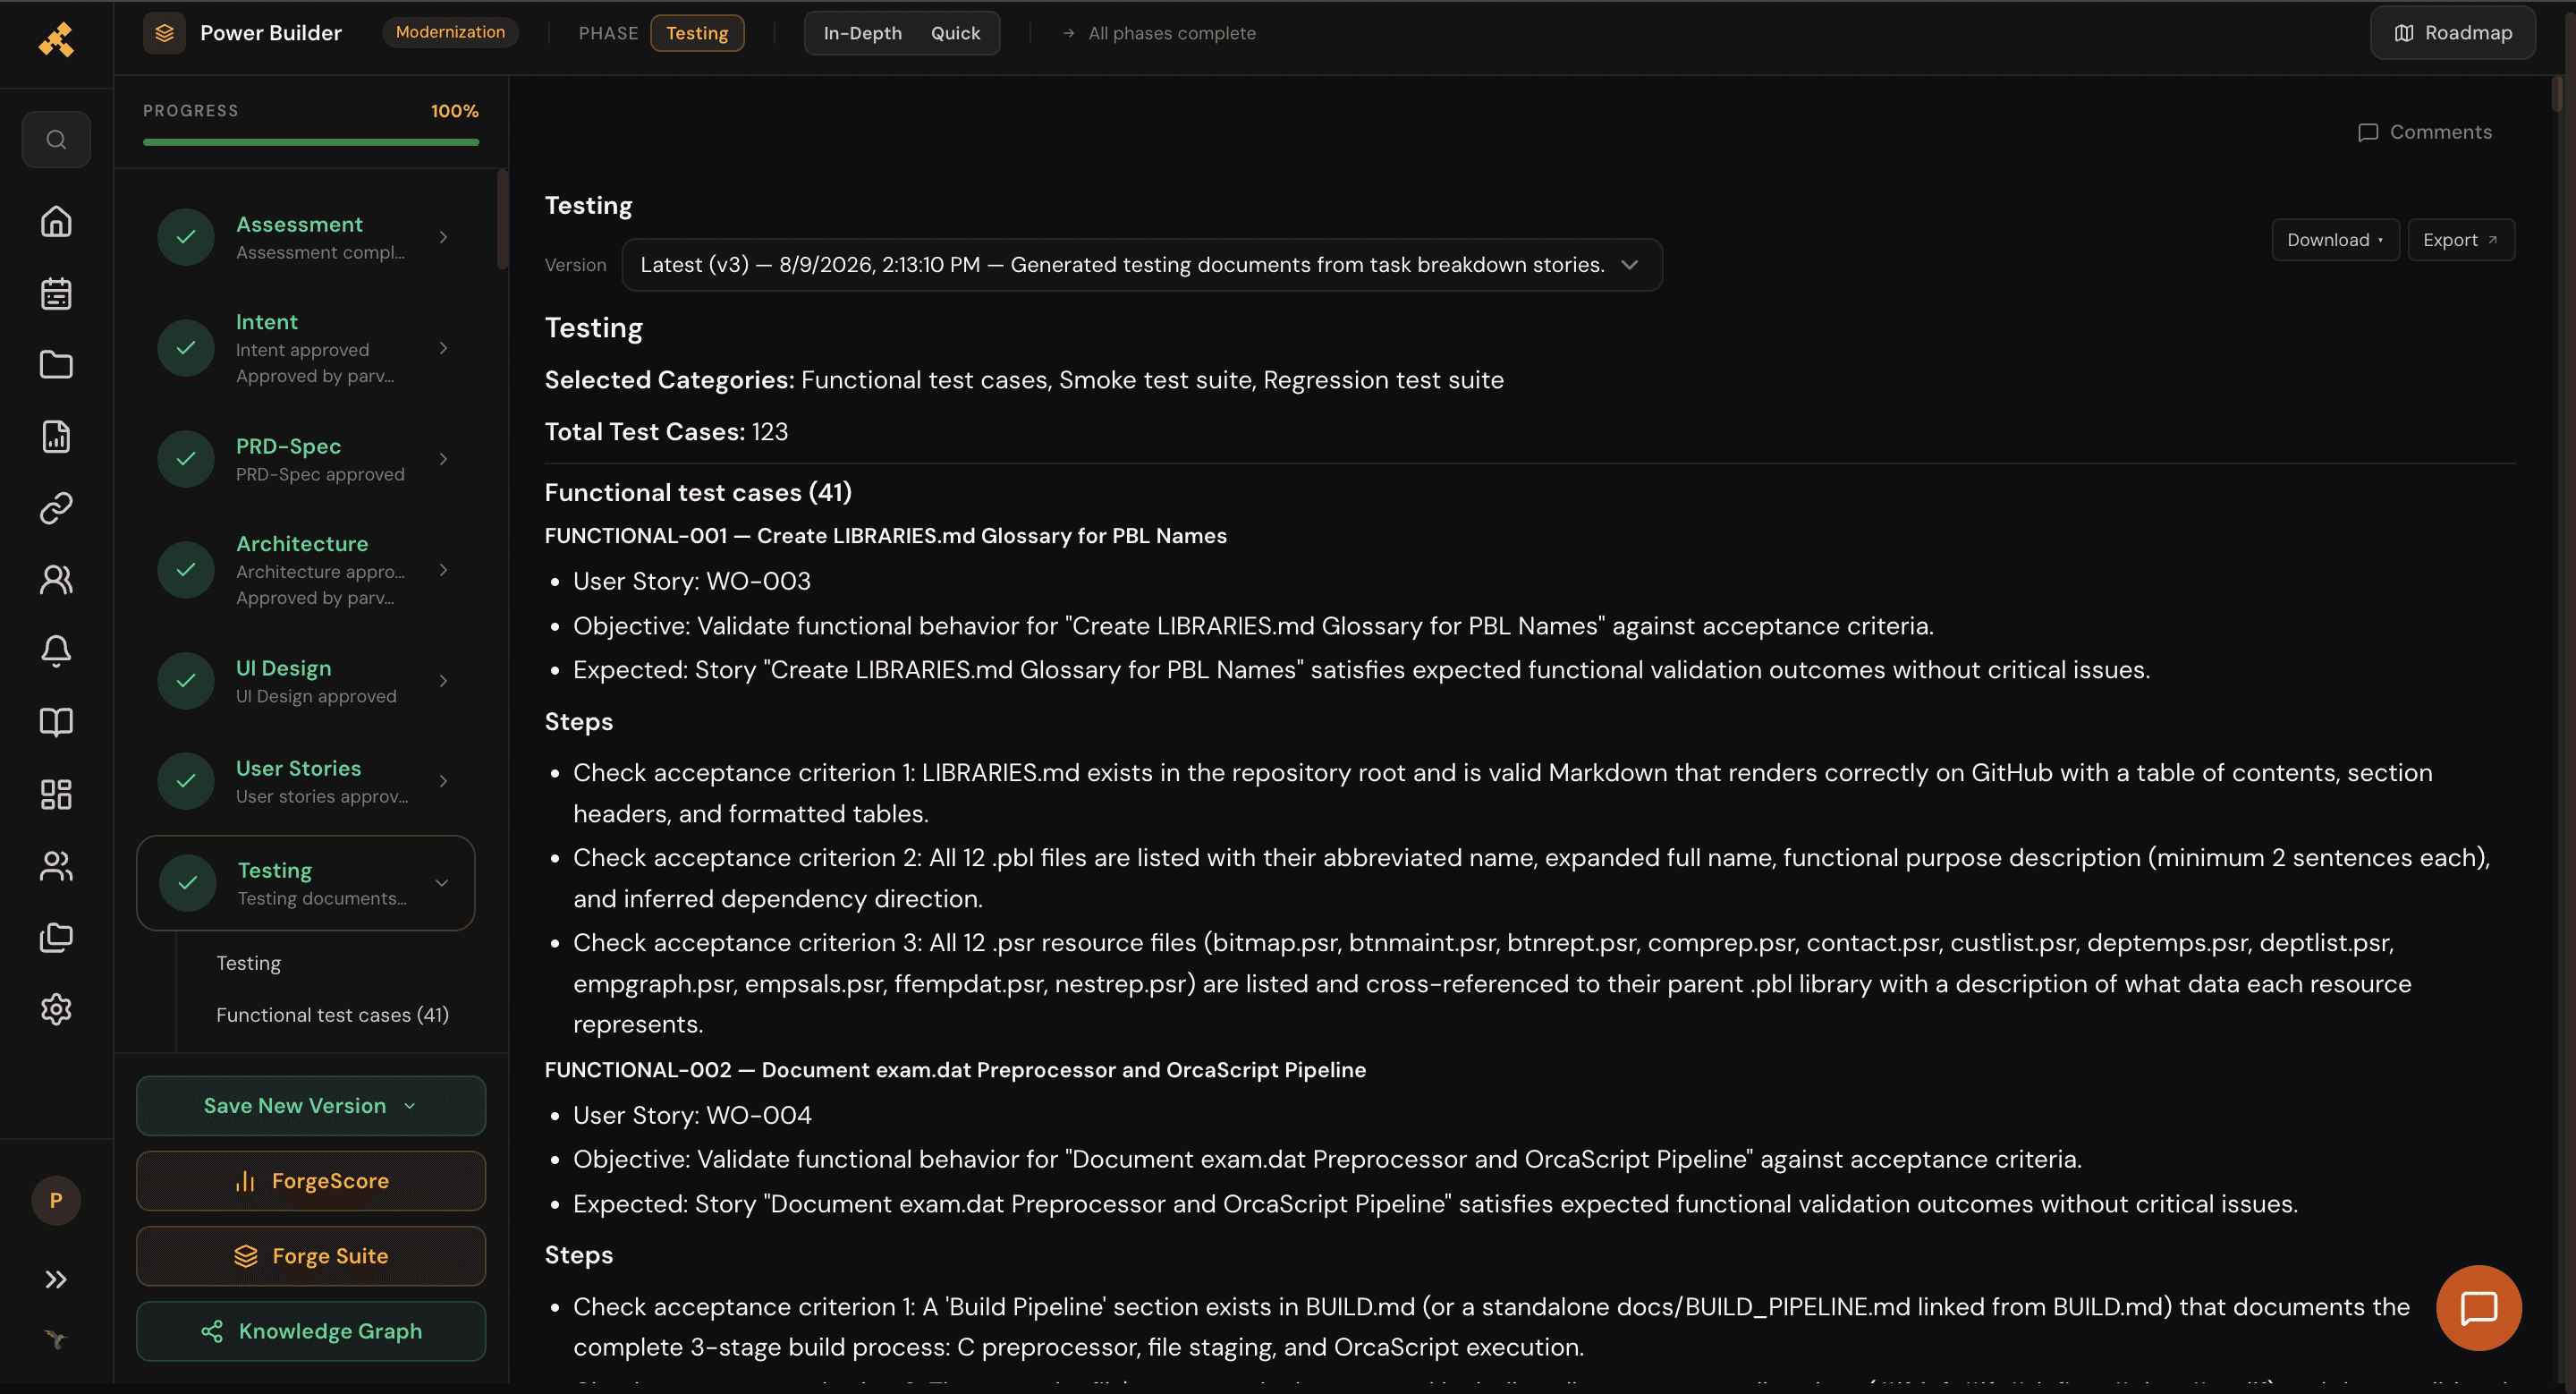Expand the UI Design phase chevron

pos(443,681)
